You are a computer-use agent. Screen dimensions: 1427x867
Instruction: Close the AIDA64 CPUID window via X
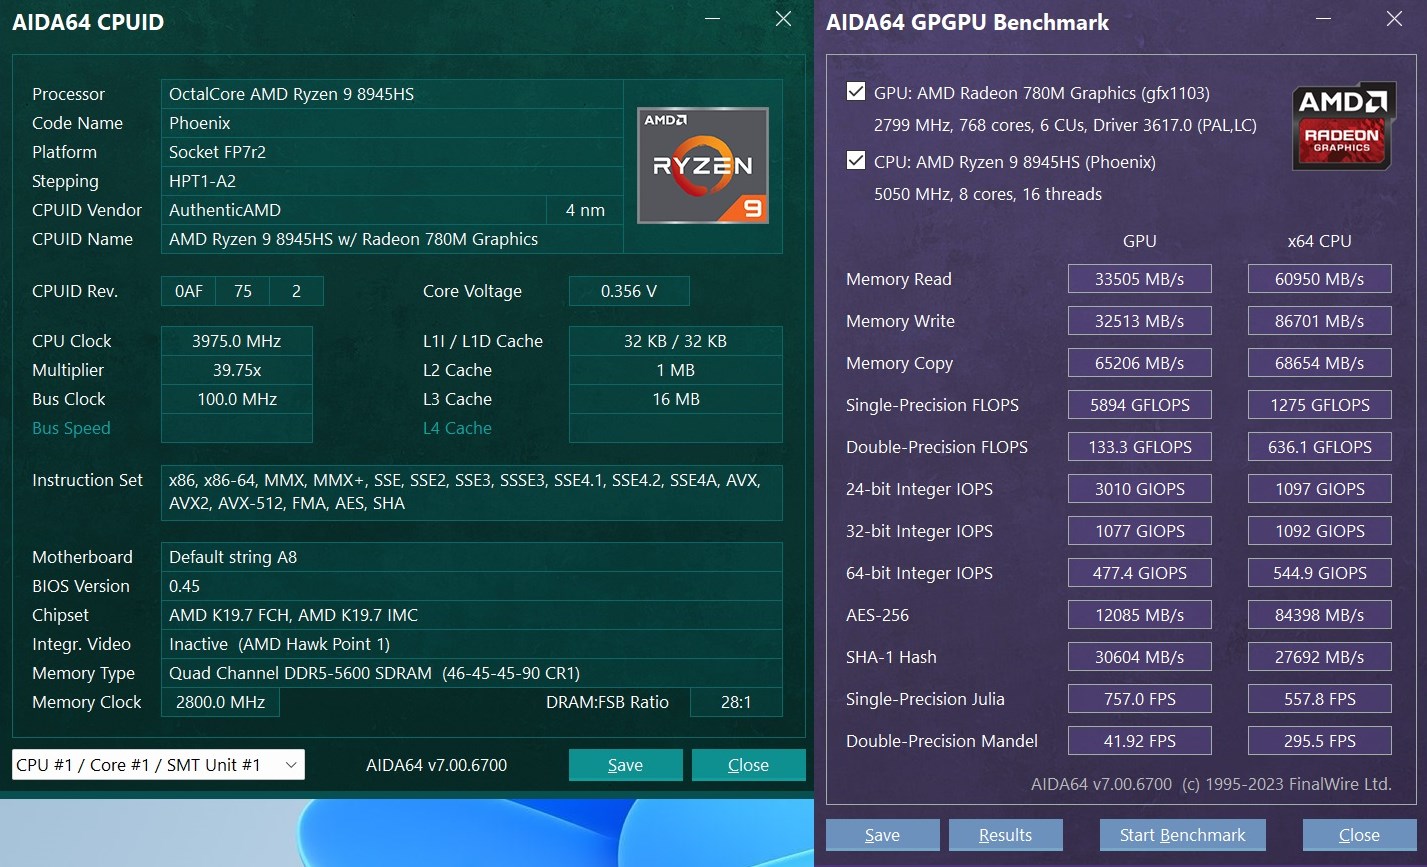tap(783, 19)
